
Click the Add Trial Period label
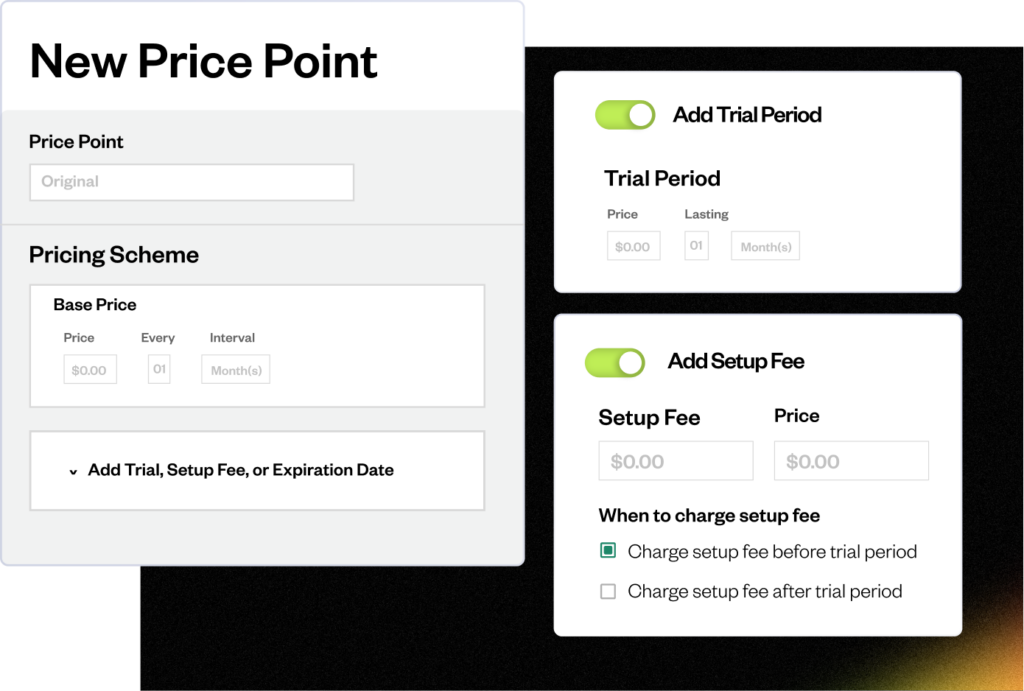[747, 115]
